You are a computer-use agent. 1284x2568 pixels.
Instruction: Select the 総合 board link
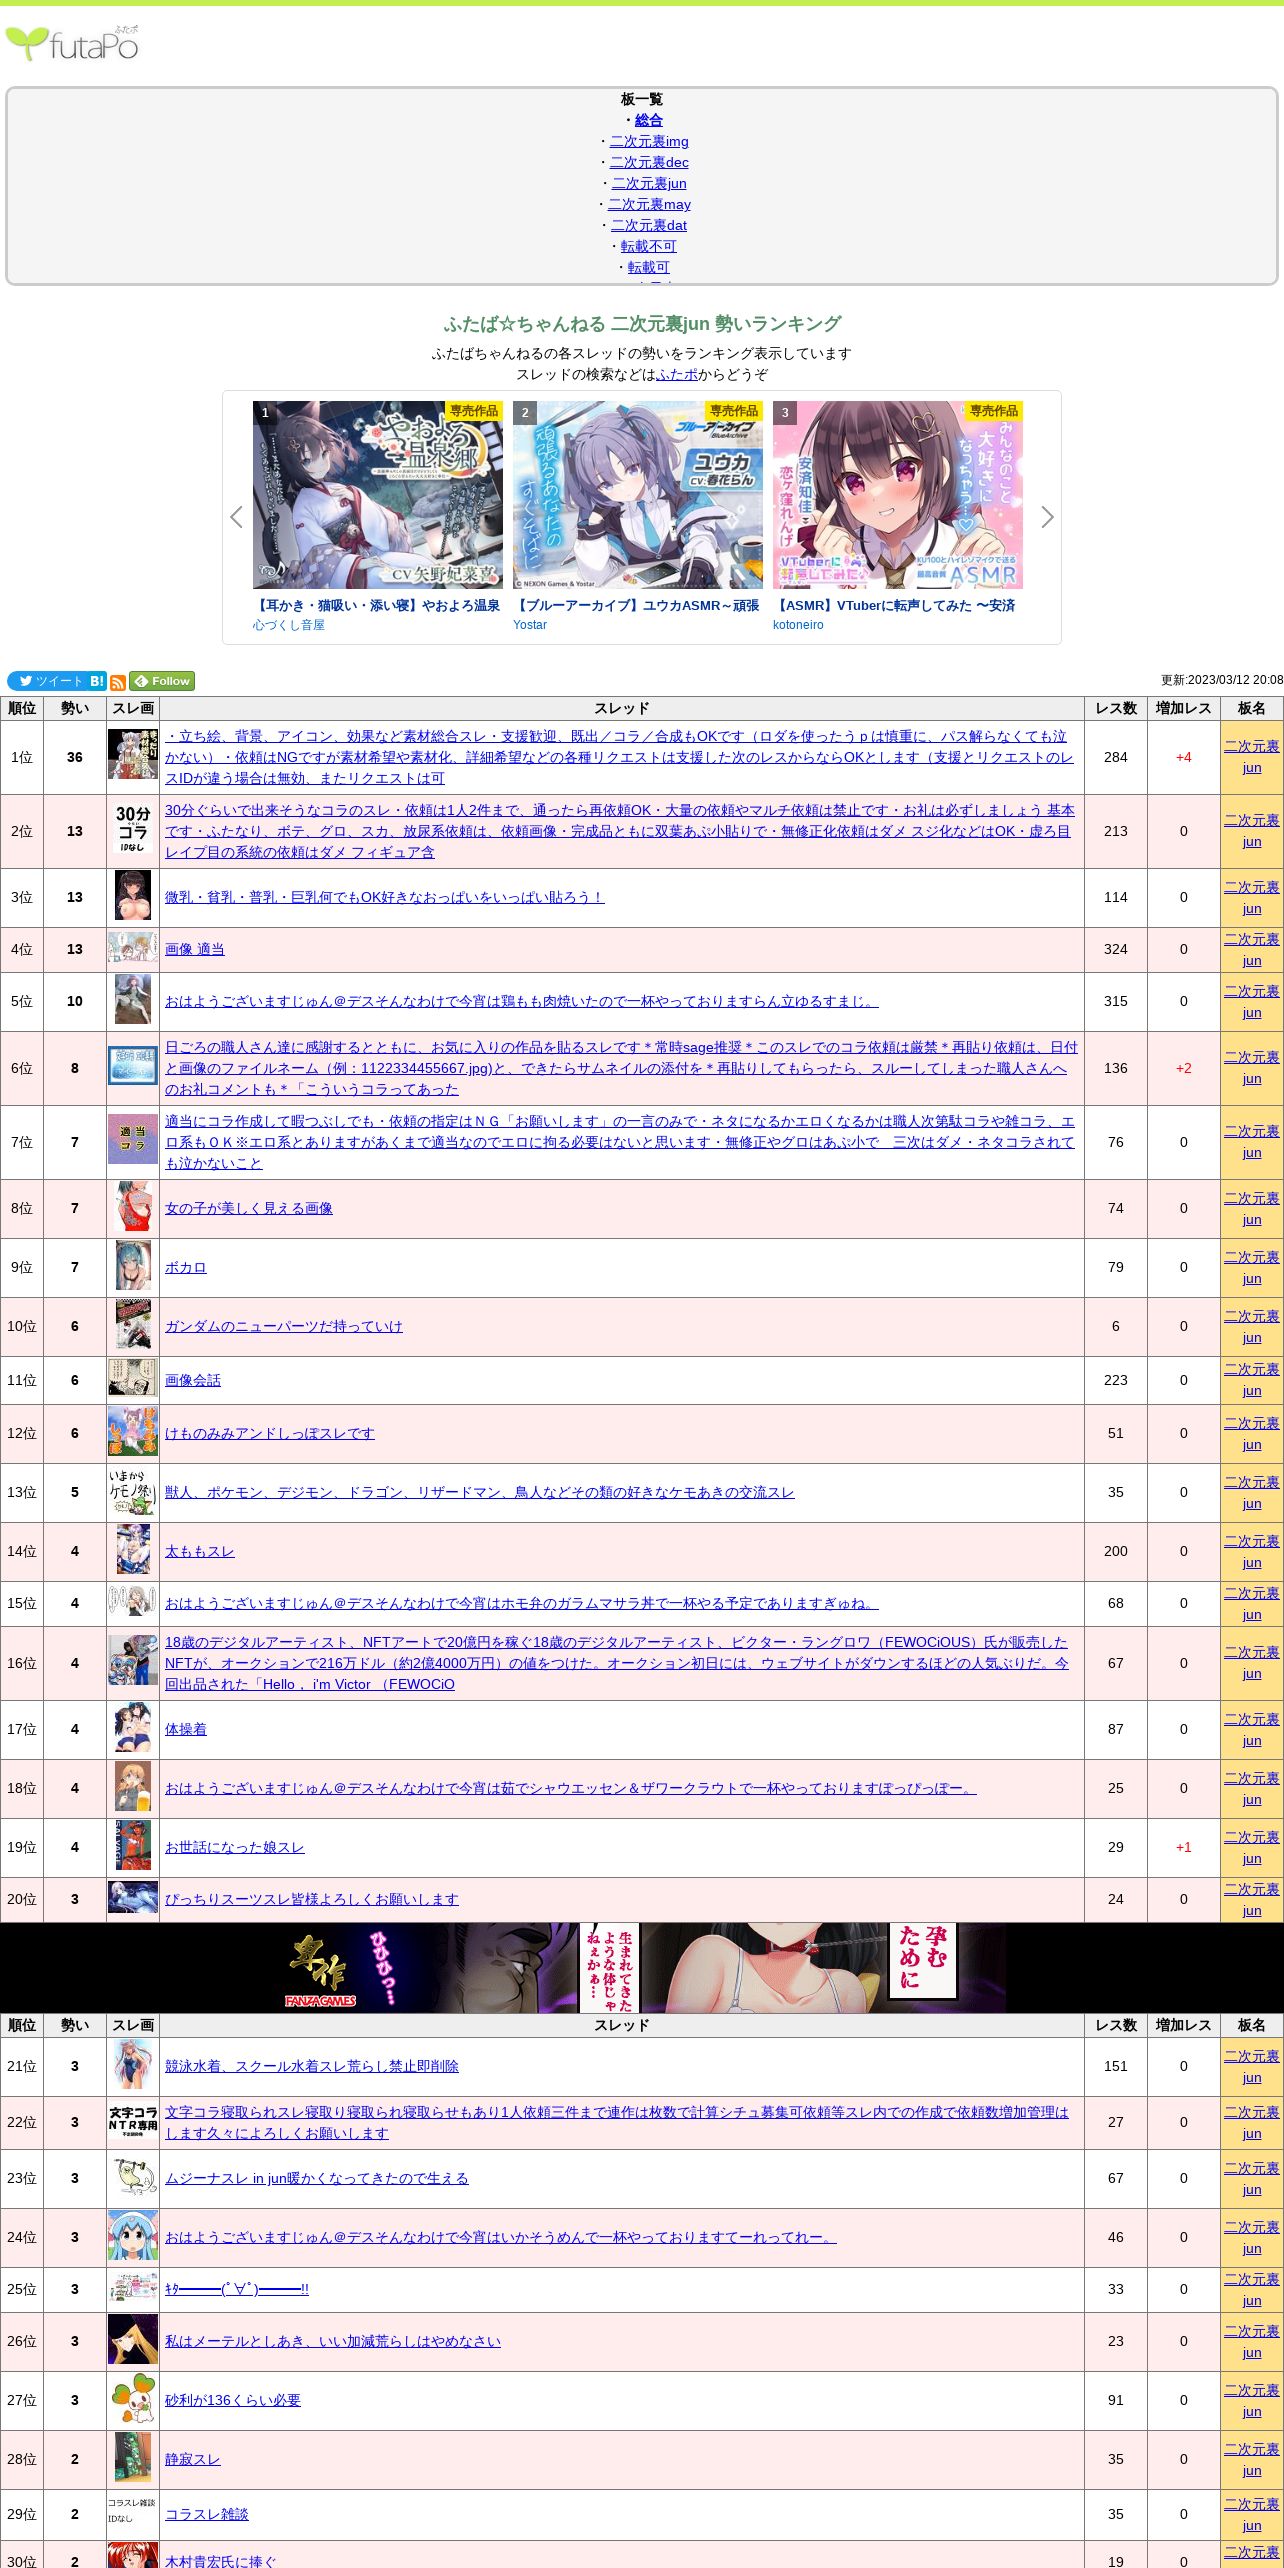(x=648, y=120)
